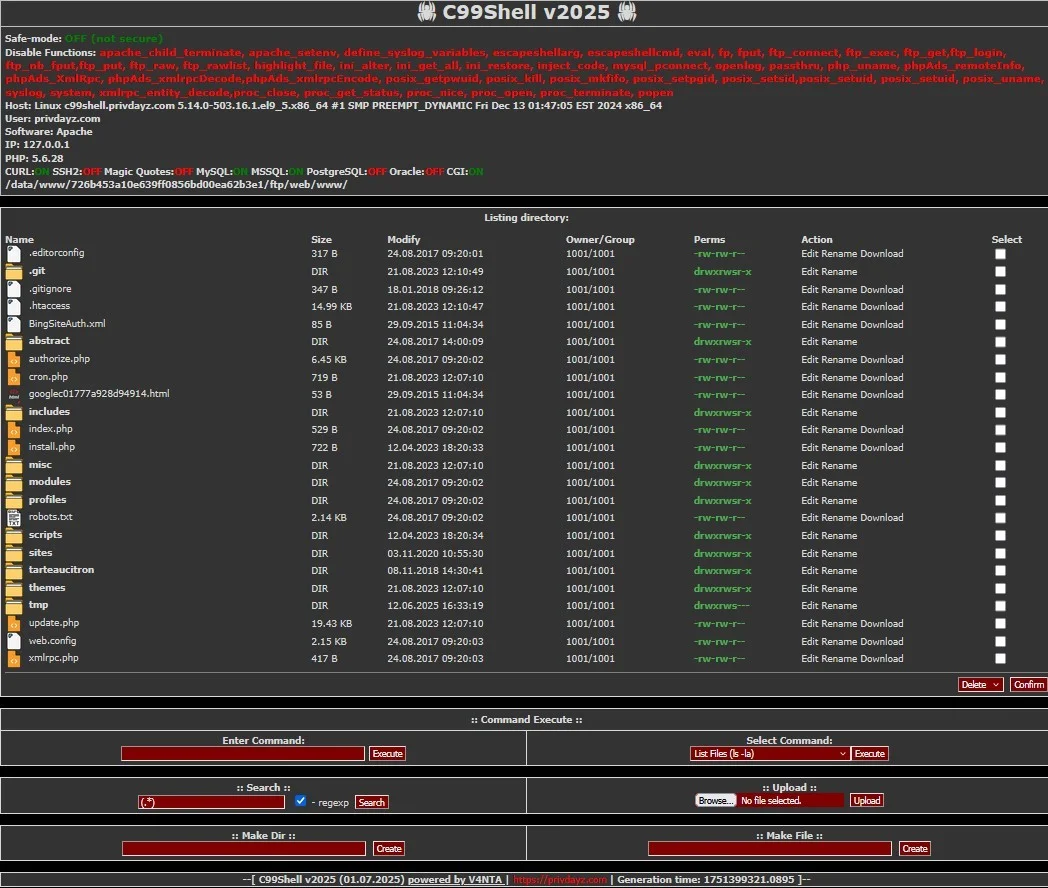Open the Delete action dropdown
The image size is (1048, 888).
pos(980,684)
